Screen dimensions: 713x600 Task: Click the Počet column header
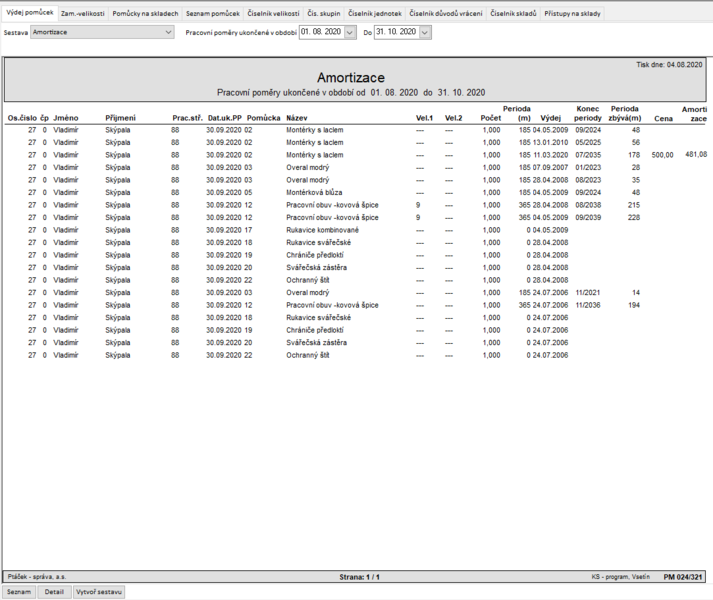tap(491, 118)
